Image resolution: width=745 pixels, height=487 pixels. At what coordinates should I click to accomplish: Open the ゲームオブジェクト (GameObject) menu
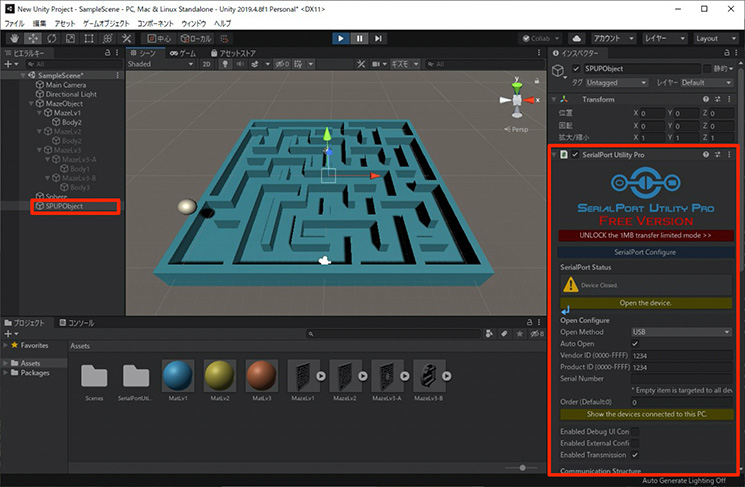(x=106, y=23)
